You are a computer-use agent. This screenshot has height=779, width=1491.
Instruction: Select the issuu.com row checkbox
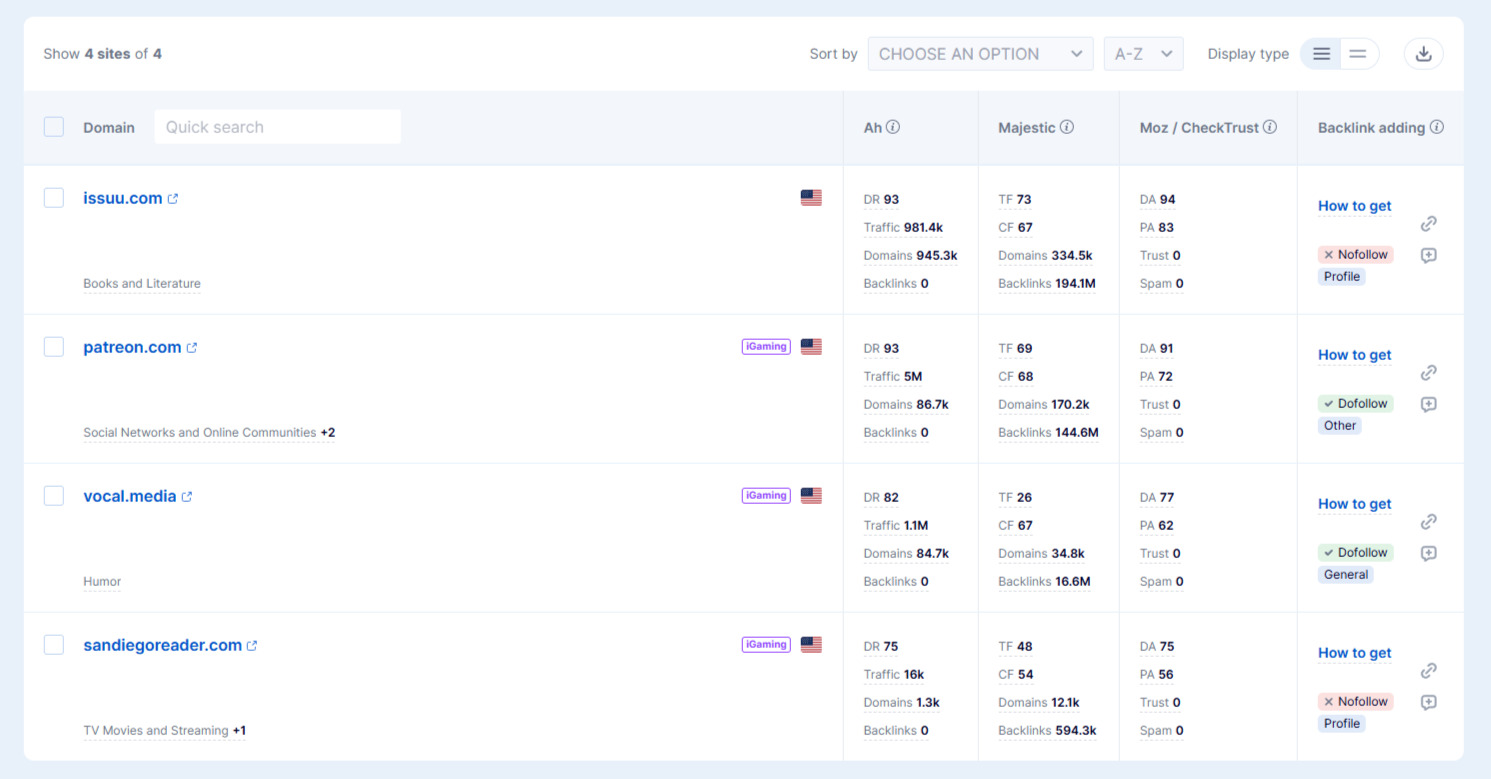click(x=54, y=198)
